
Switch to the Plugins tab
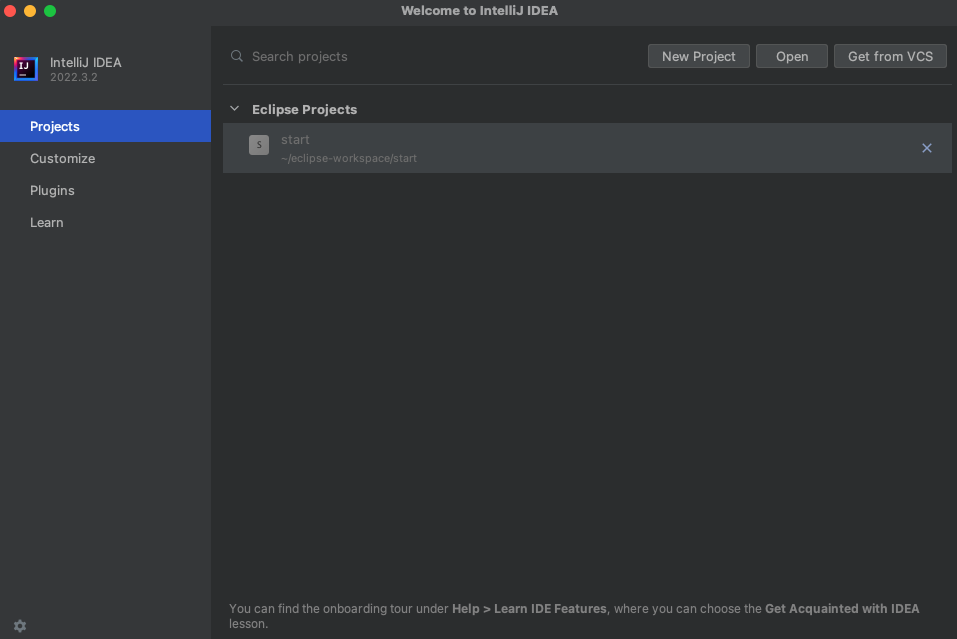pyautogui.click(x=106, y=190)
